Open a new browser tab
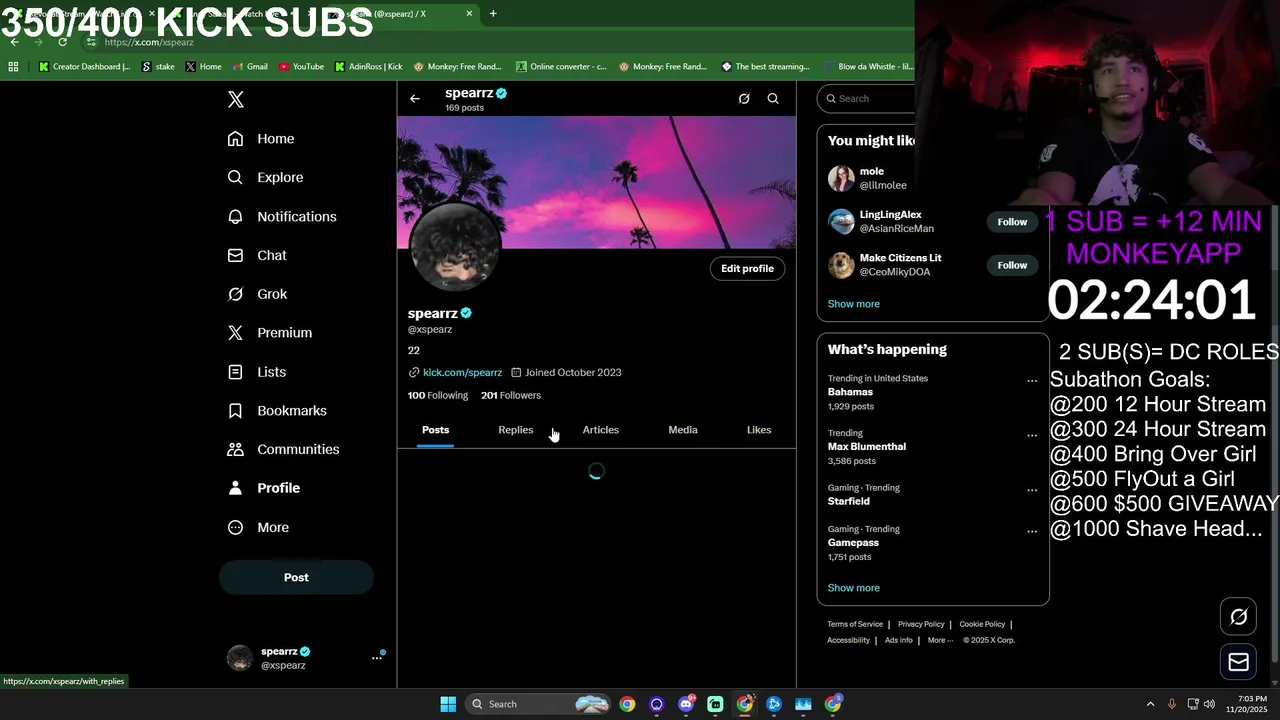The width and height of the screenshot is (1280, 720). coord(493,14)
